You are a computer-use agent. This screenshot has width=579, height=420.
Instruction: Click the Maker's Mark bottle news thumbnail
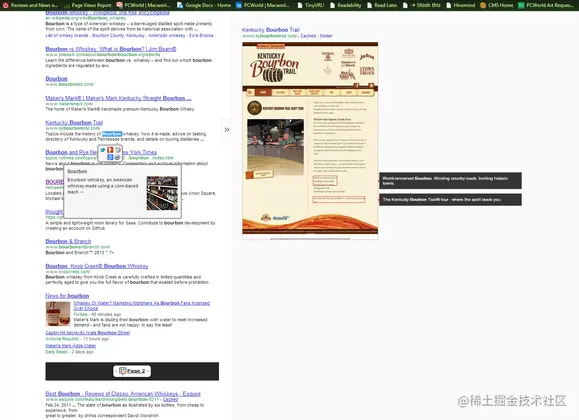pos(58,314)
